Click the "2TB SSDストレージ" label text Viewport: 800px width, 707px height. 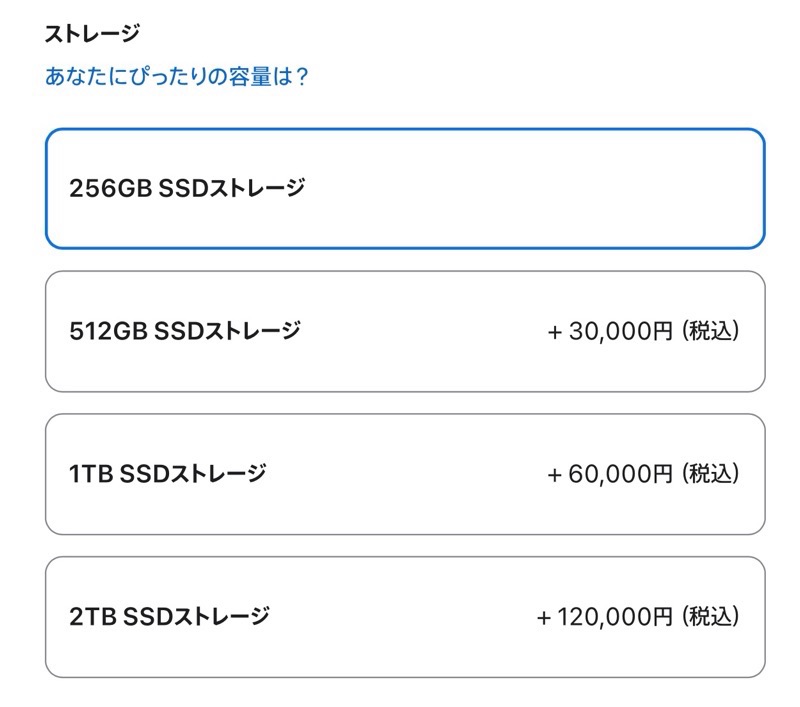(170, 616)
